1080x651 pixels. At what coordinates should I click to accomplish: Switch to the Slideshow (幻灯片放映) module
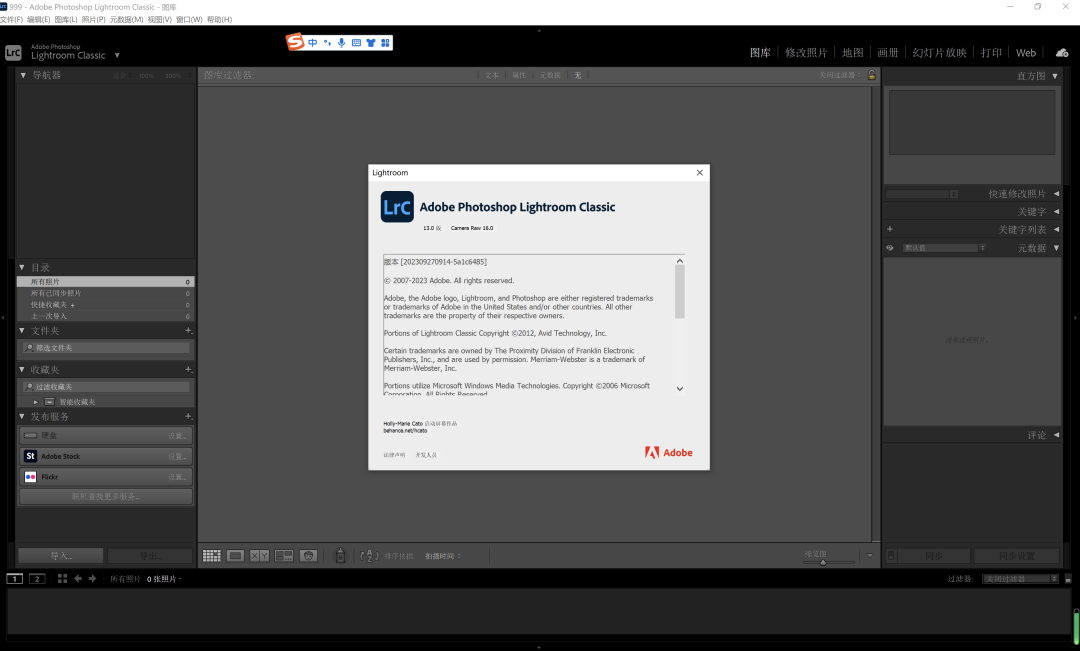[x=939, y=52]
